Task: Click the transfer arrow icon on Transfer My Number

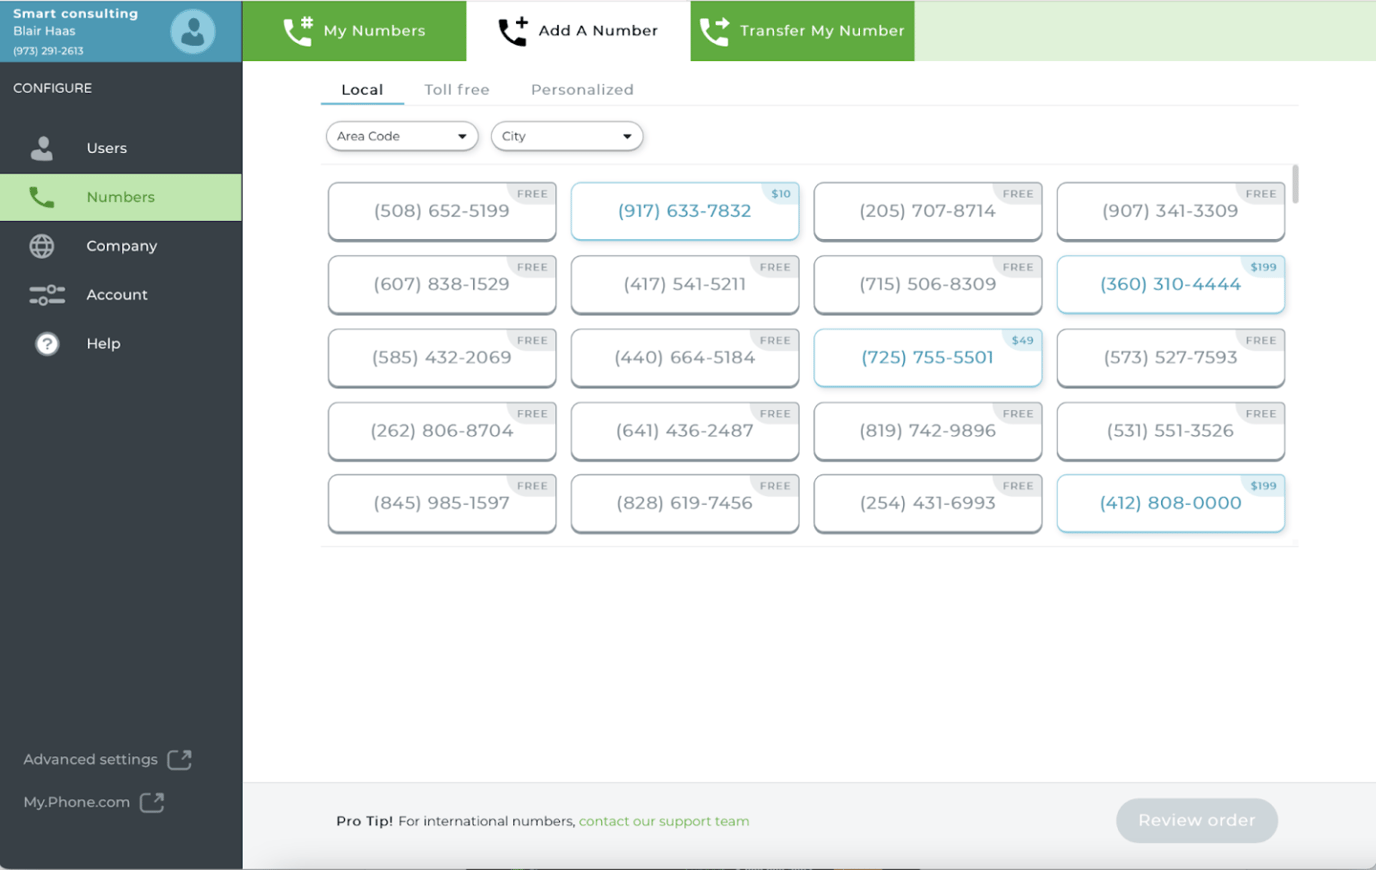Action: [x=714, y=31]
